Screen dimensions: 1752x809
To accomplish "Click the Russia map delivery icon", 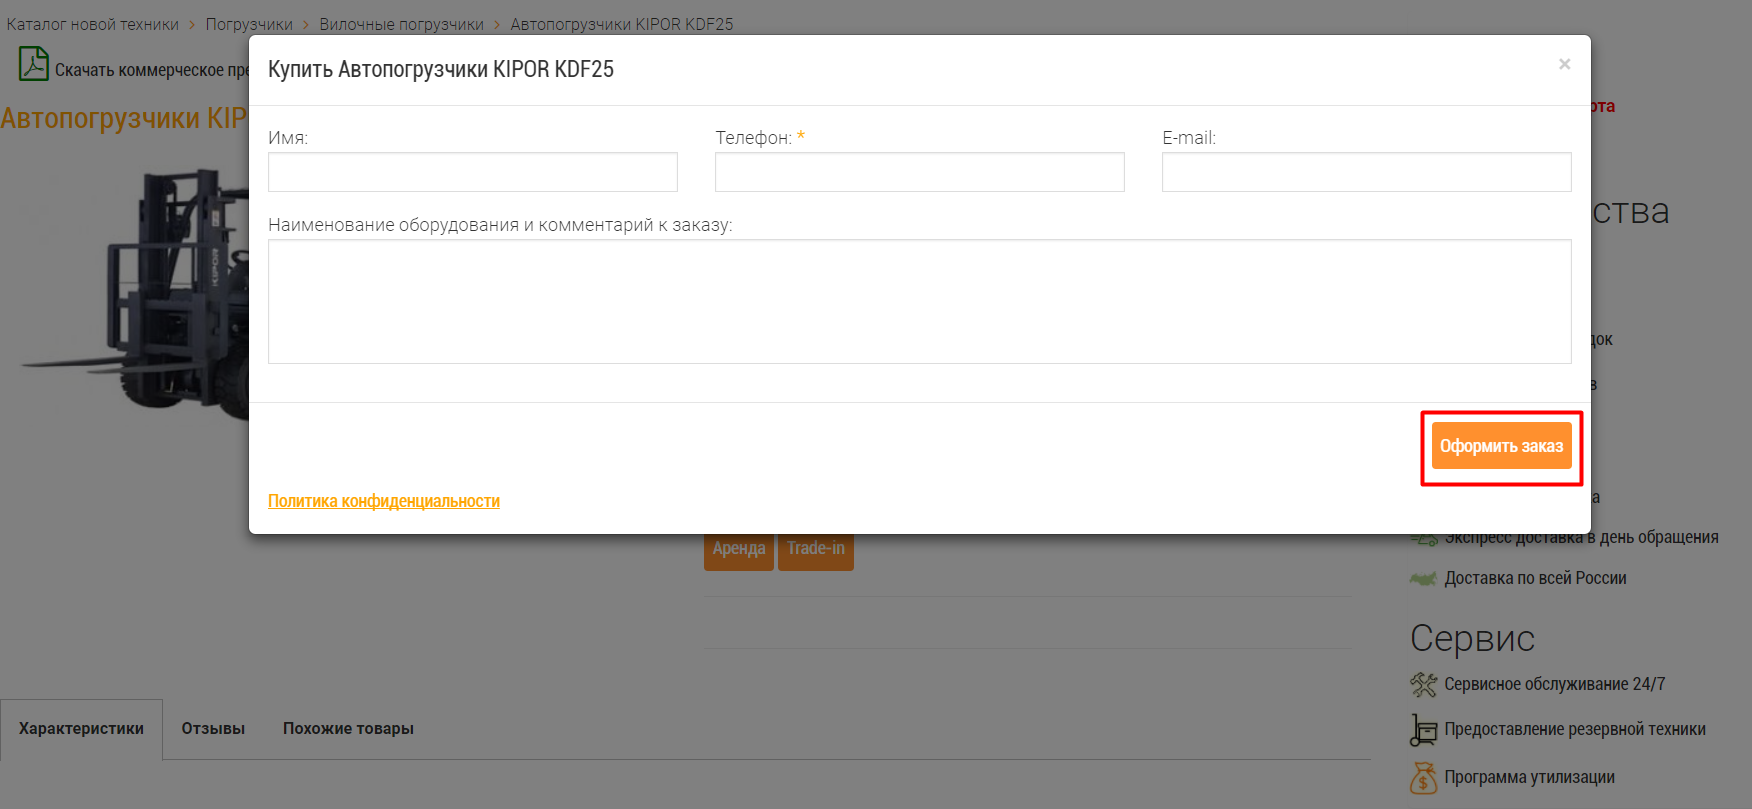I will coord(1423,578).
